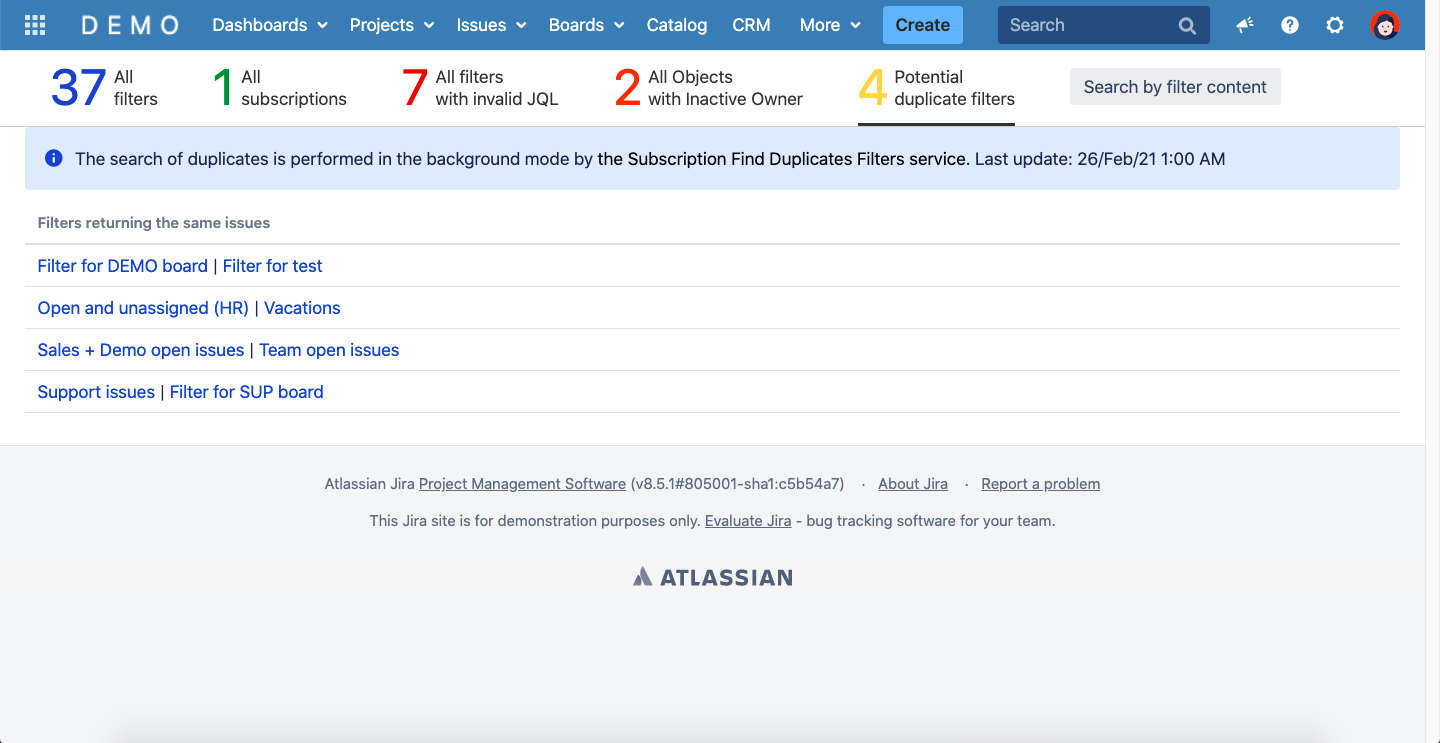Click the DEMO logo in header
1440x743 pixels.
[x=130, y=25]
